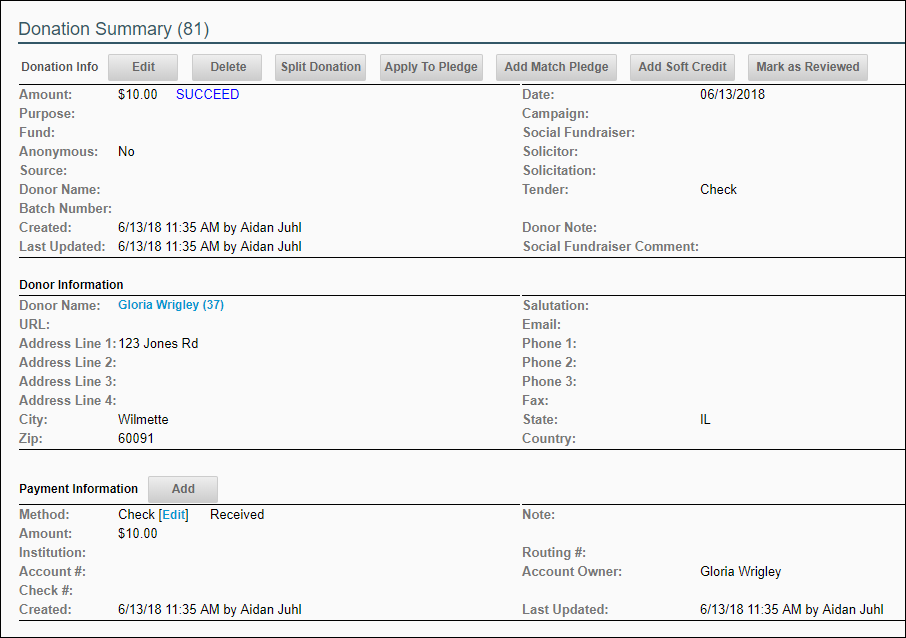
Task: Click the Edit button beside Donation Info
Action: pyautogui.click(x=143, y=67)
